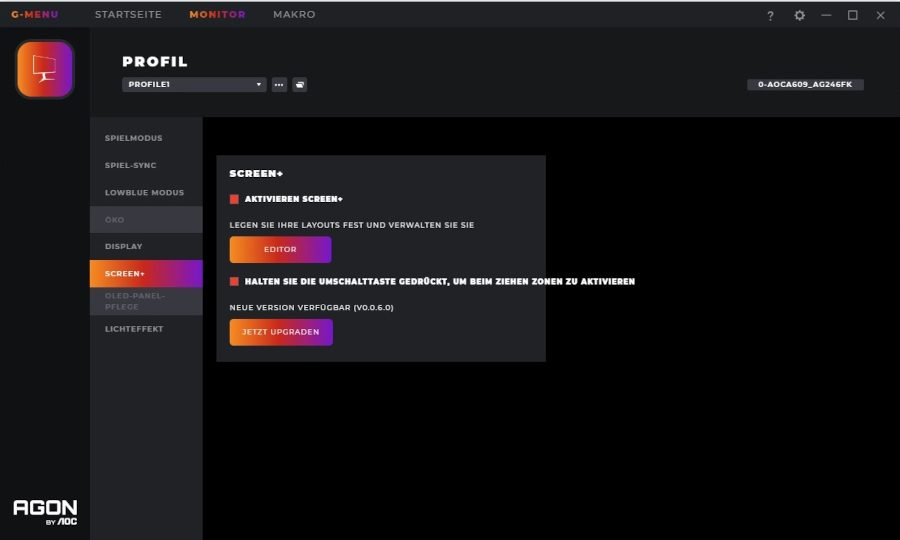
Task: Click the SCREEN+ panel heading
Action: click(x=256, y=173)
